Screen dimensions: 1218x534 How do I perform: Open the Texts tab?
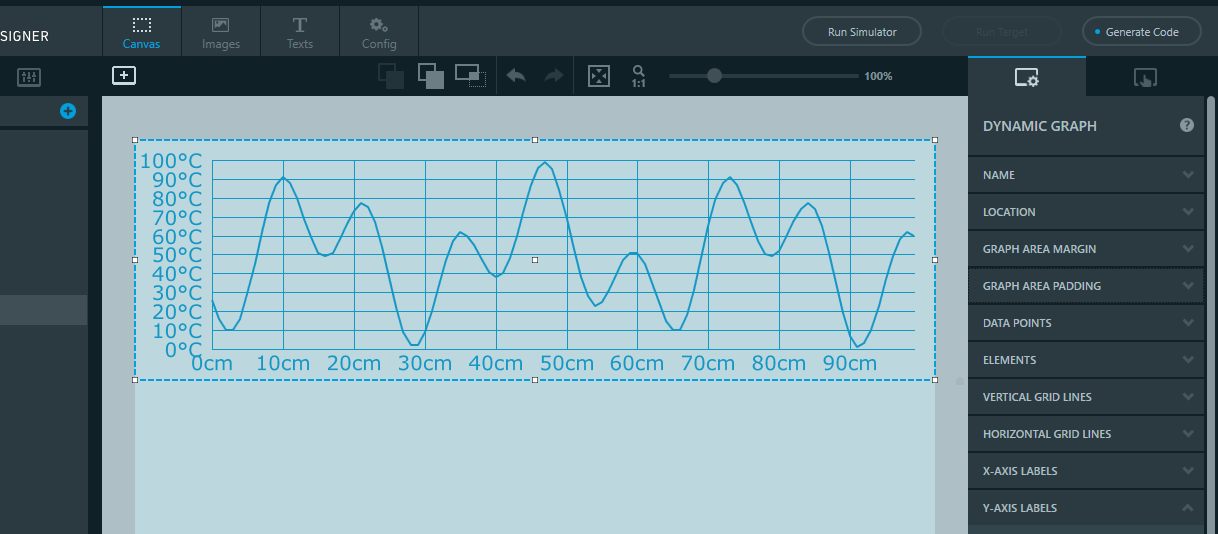[x=300, y=31]
